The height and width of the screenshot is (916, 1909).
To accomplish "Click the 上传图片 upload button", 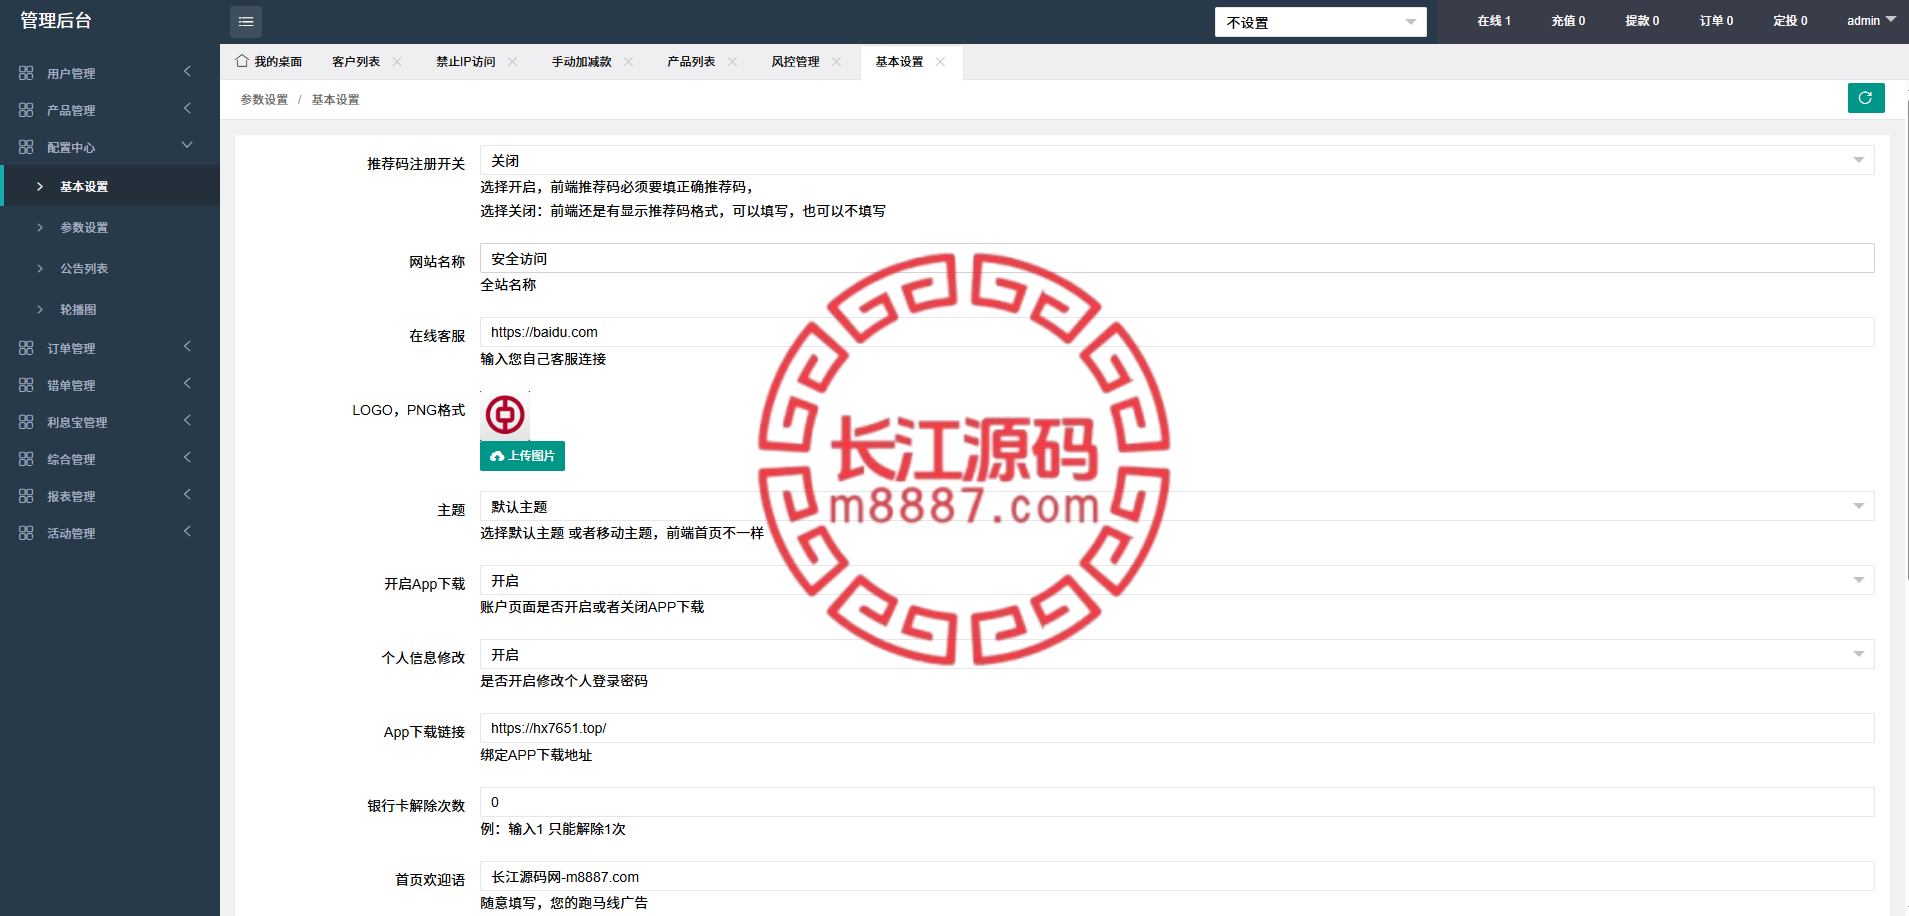I will point(522,456).
